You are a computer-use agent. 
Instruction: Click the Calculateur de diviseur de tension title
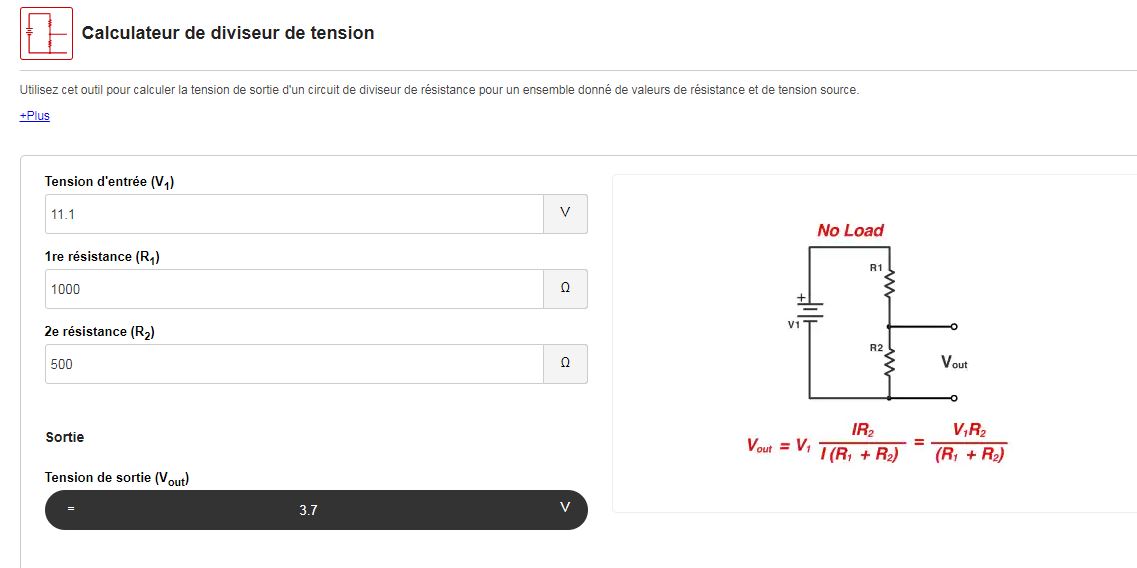point(228,33)
